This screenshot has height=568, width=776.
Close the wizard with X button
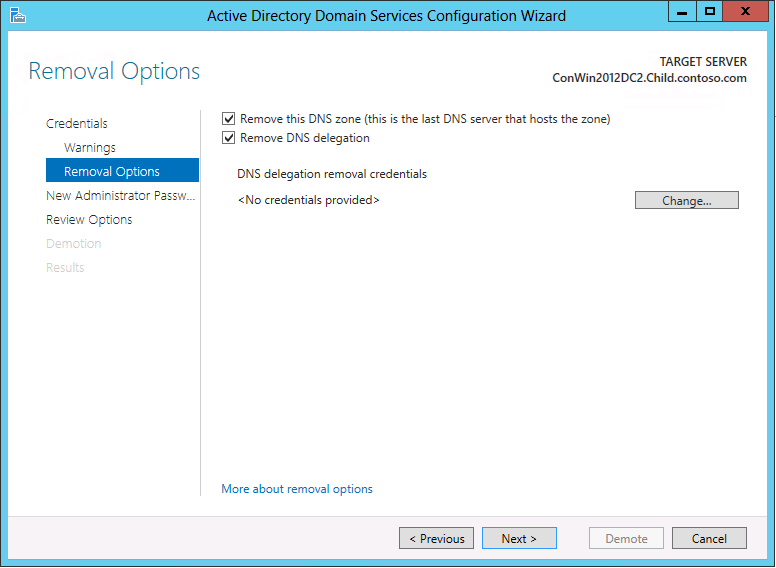745,11
